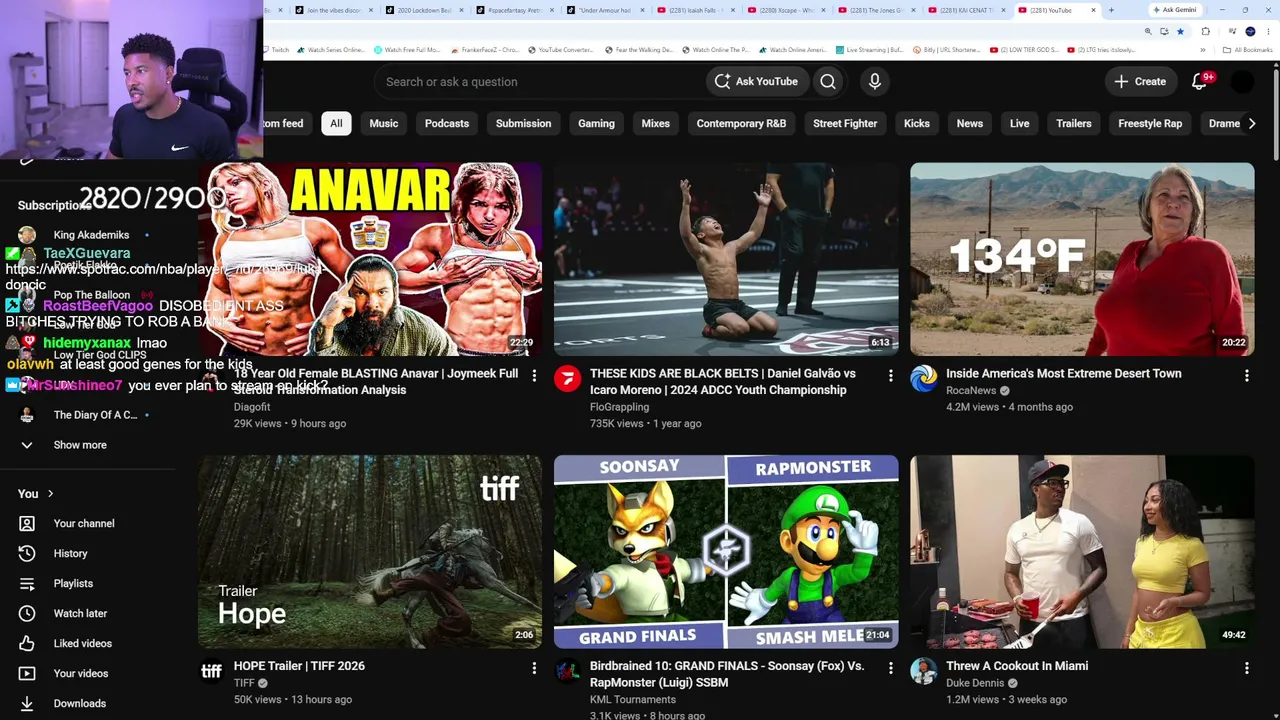Filter the feed by Mixes
Screen dimensions: 1280x720
656,123
